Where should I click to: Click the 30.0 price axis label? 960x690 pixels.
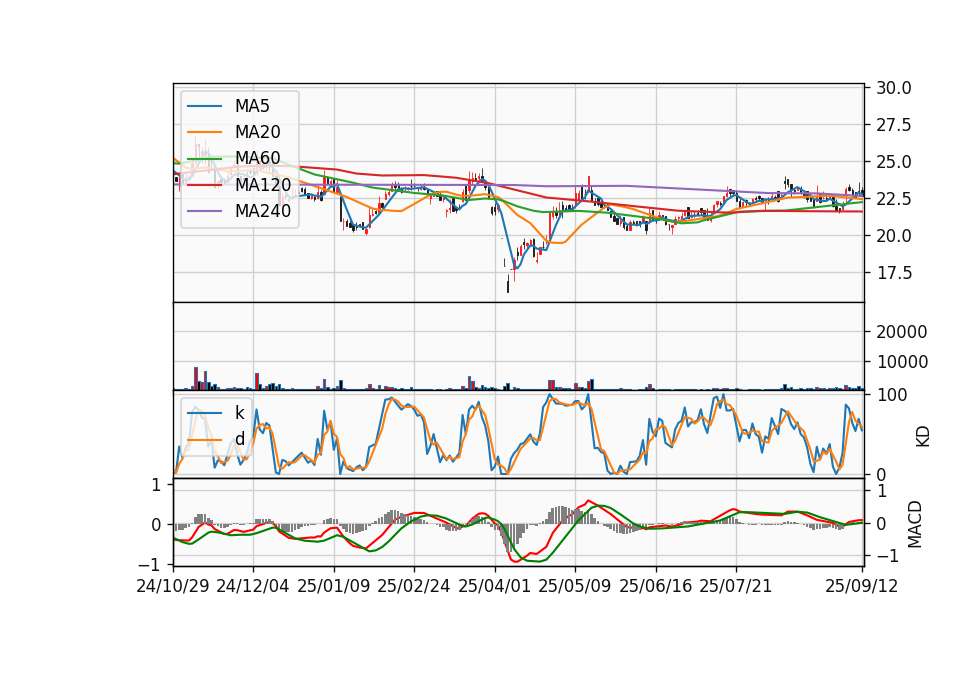click(894, 88)
